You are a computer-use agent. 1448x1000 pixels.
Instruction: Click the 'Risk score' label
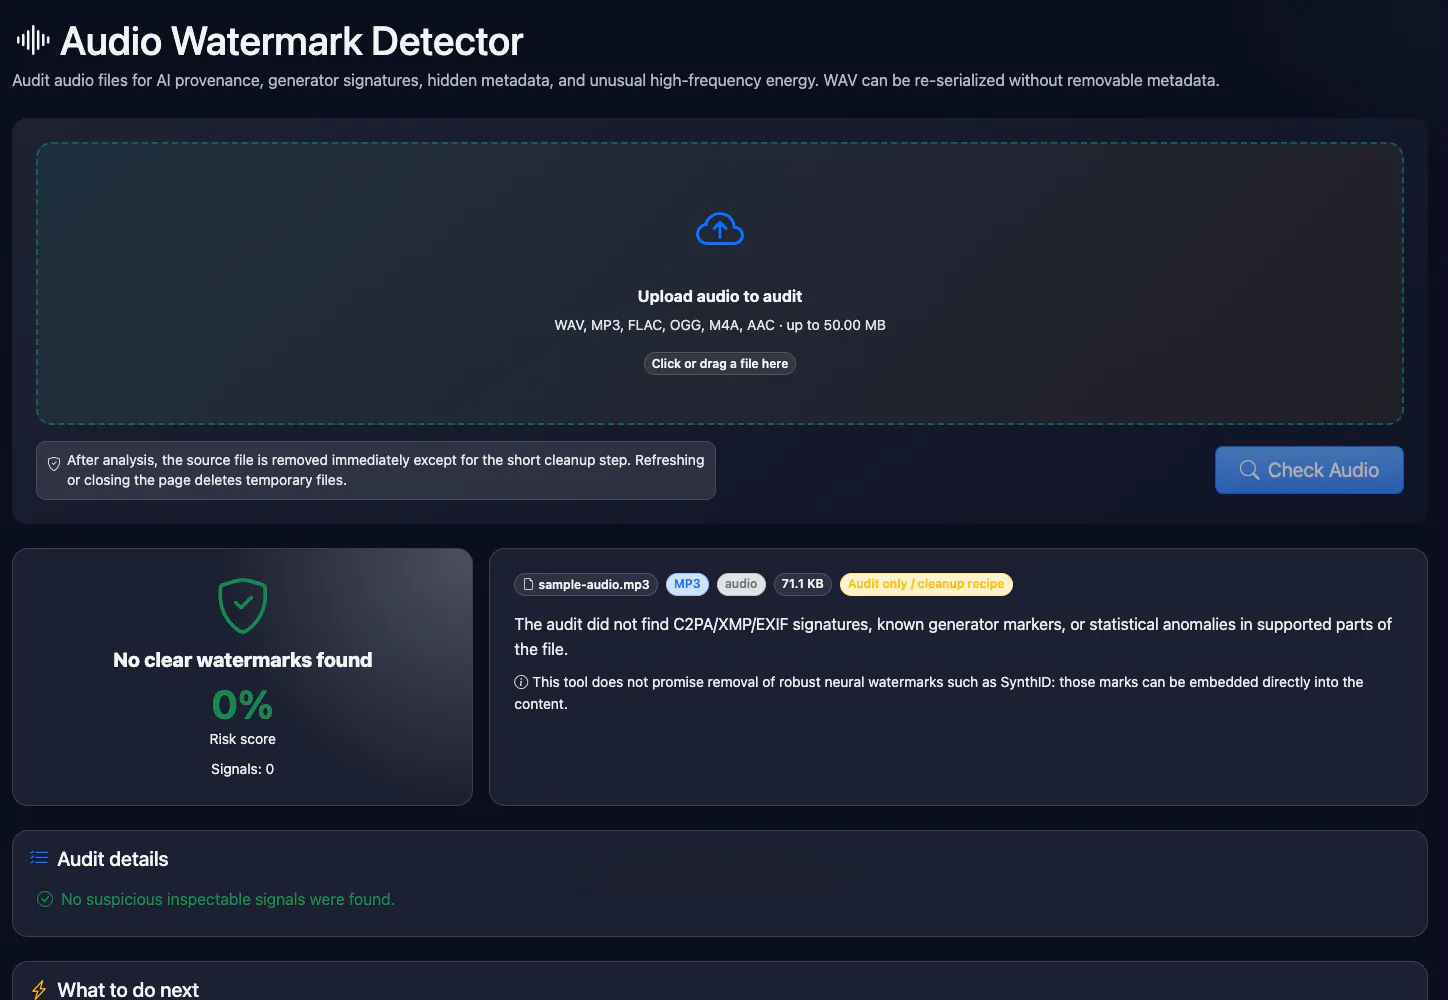(243, 739)
